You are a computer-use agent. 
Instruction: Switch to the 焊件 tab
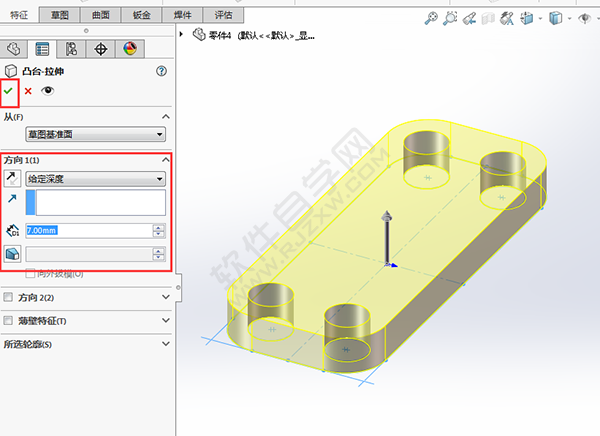coord(183,15)
